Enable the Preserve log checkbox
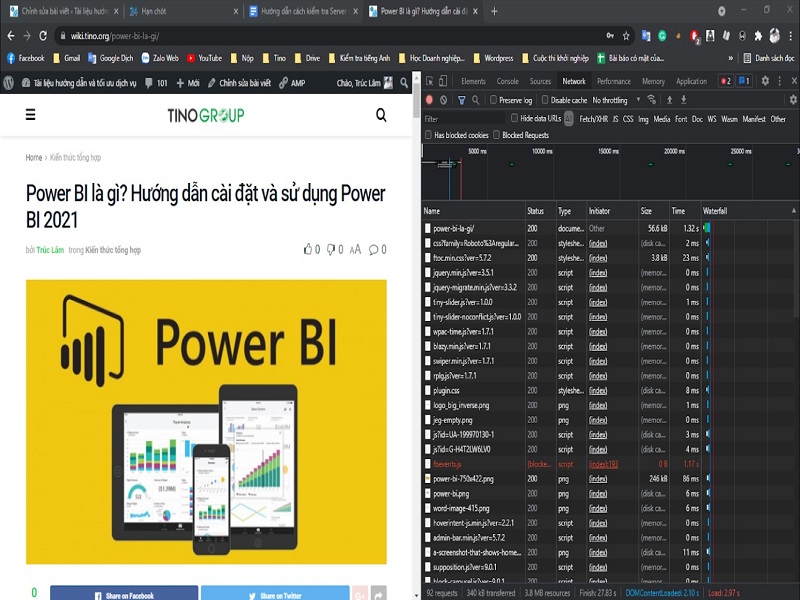800x600 pixels. coord(493,100)
